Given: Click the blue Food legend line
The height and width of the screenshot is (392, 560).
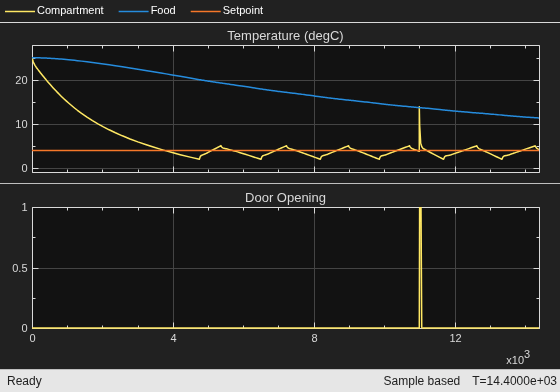Looking at the screenshot, I should (133, 11).
